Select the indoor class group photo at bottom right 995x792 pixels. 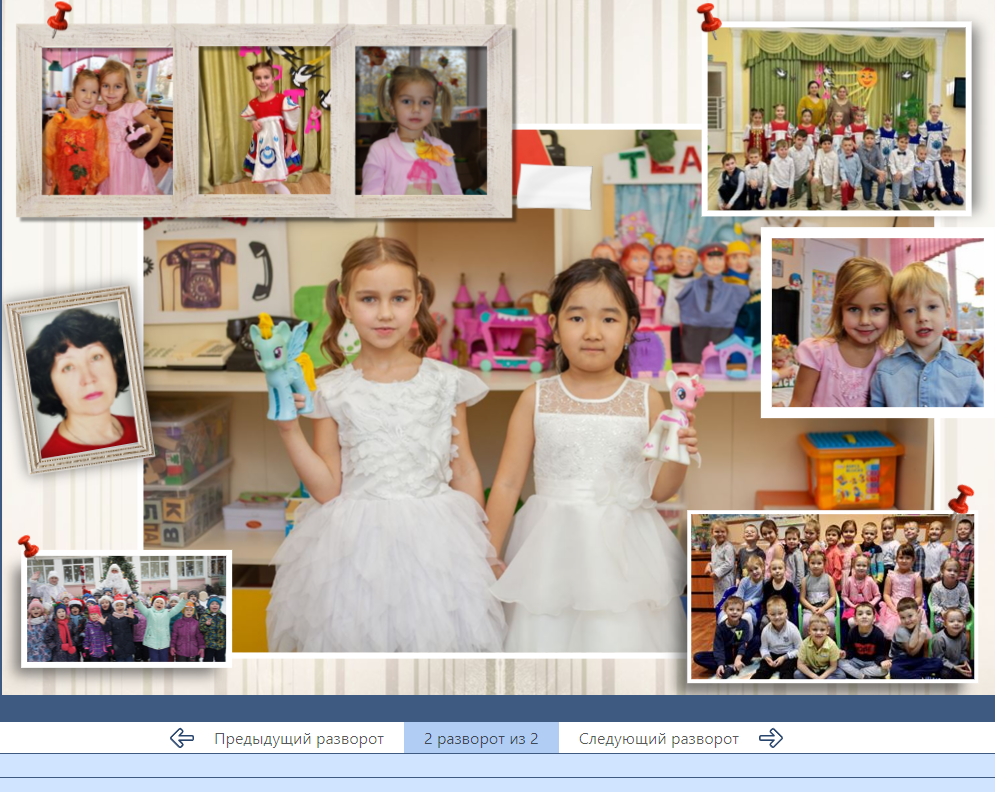pos(832,596)
